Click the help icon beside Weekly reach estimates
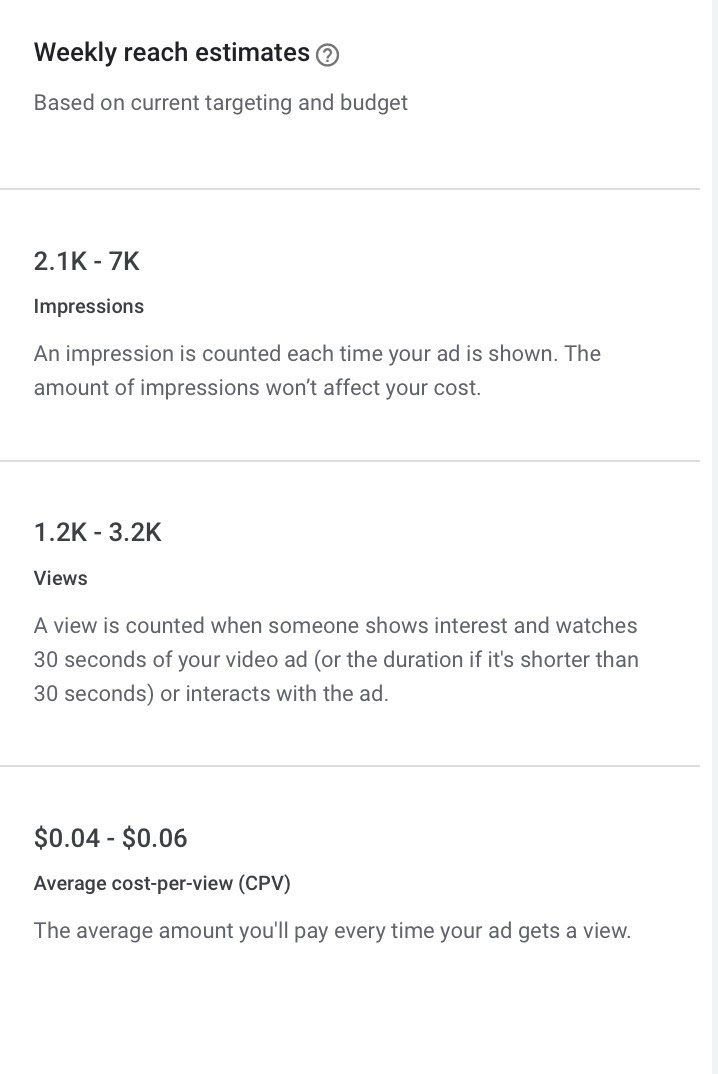The height and width of the screenshot is (1074, 718). (x=327, y=56)
